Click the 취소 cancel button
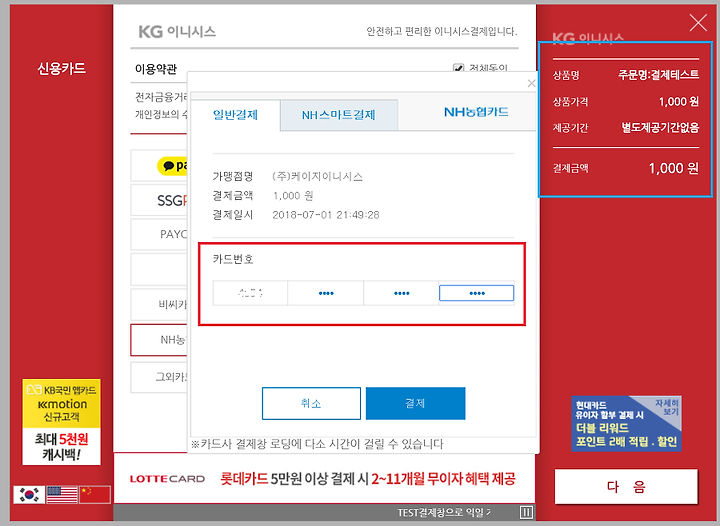 311,403
